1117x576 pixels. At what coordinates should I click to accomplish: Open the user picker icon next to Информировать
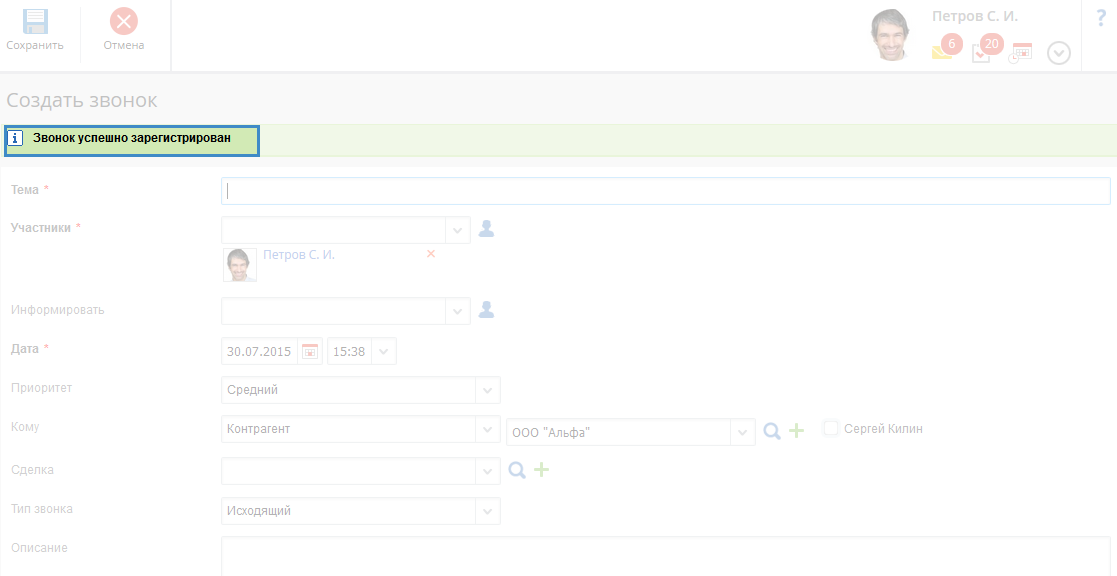486,310
